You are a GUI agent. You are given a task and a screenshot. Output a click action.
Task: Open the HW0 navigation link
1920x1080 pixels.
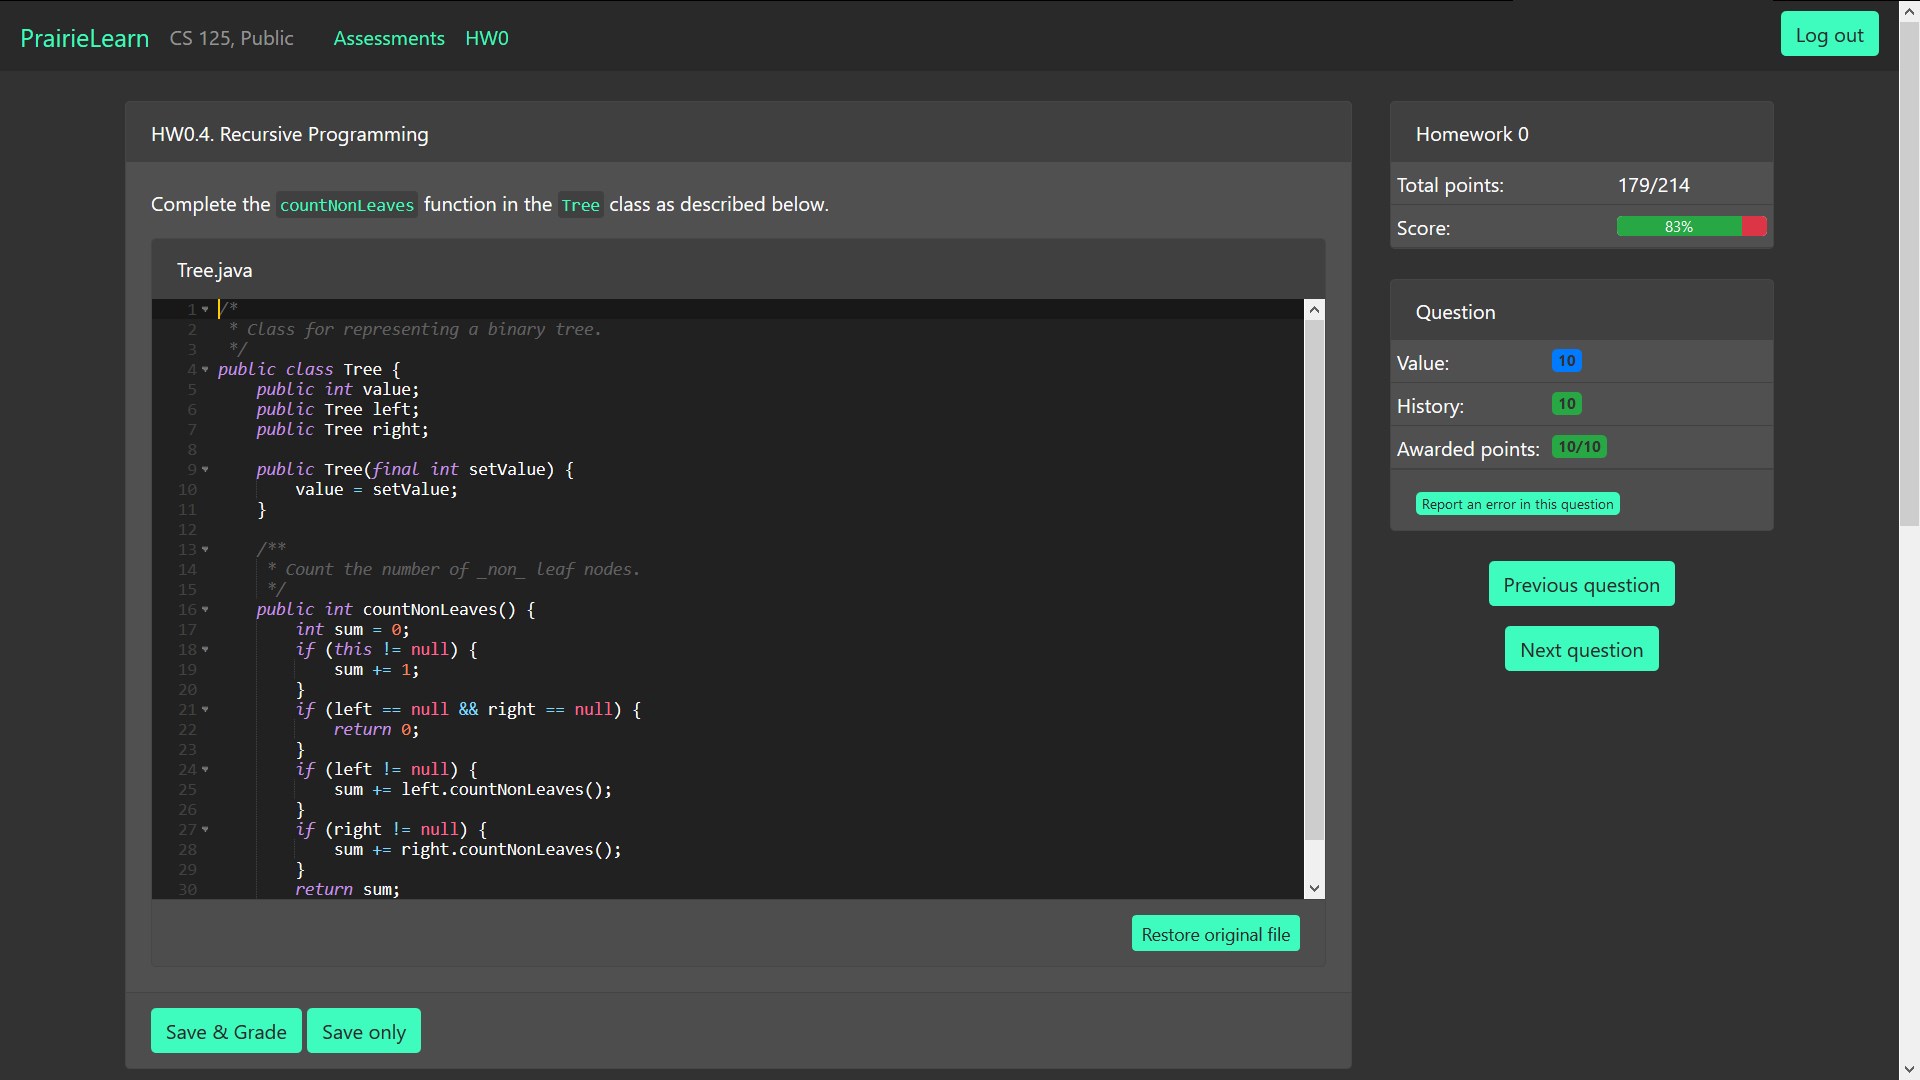(487, 38)
